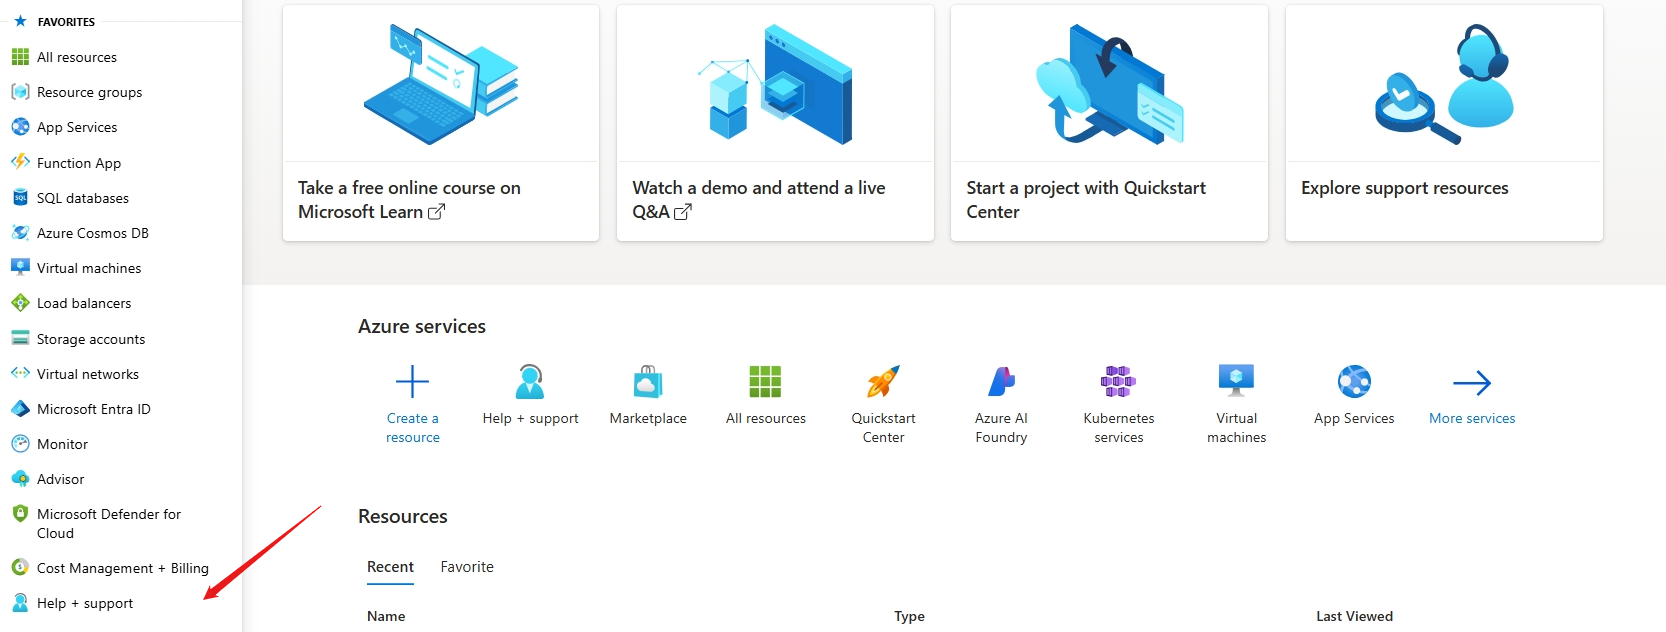Click the All resources grid icon in sidebar
Viewport: 1666px width, 632px height.
[x=20, y=57]
